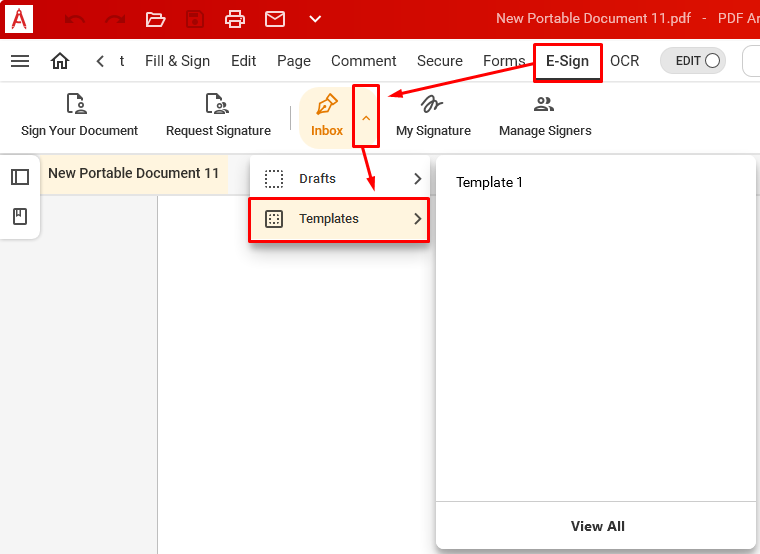
Task: Open the Drafts submenu
Action: pyautogui.click(x=339, y=178)
